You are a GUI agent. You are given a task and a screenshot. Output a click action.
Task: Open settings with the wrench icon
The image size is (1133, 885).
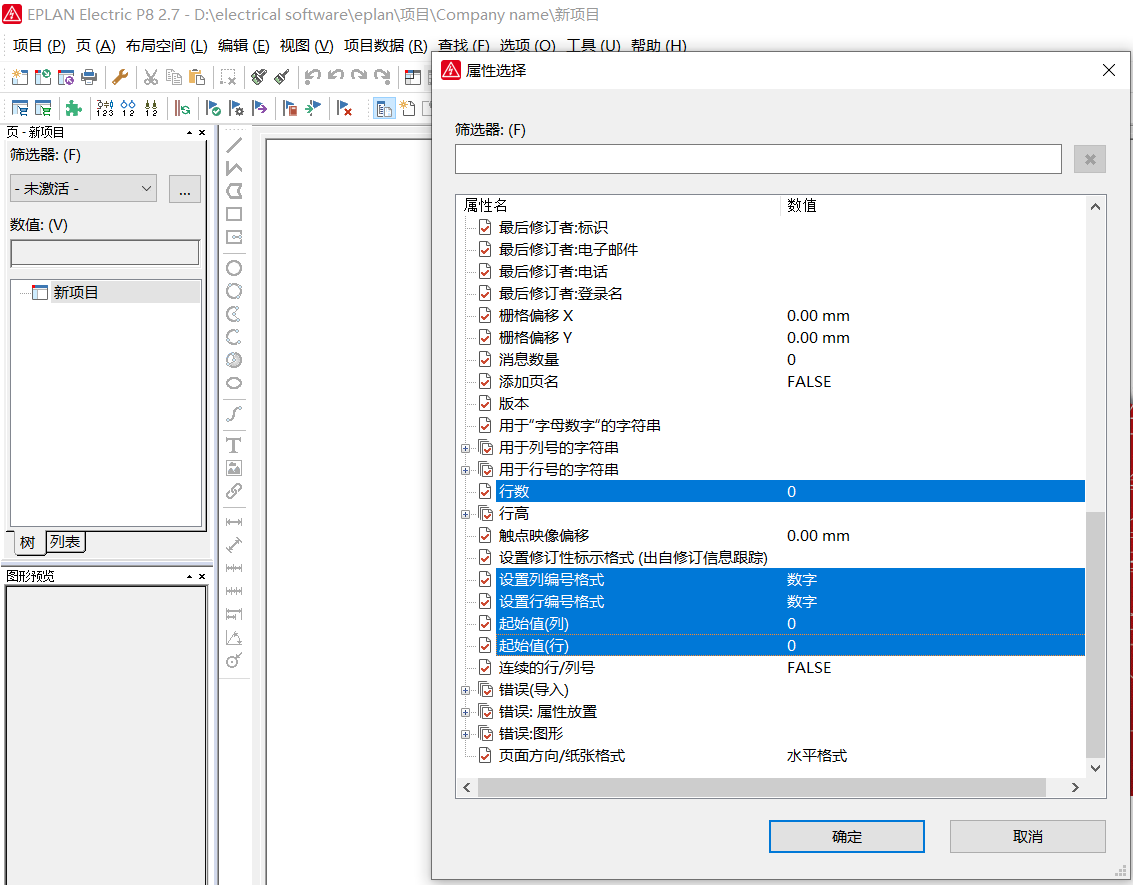coord(119,78)
